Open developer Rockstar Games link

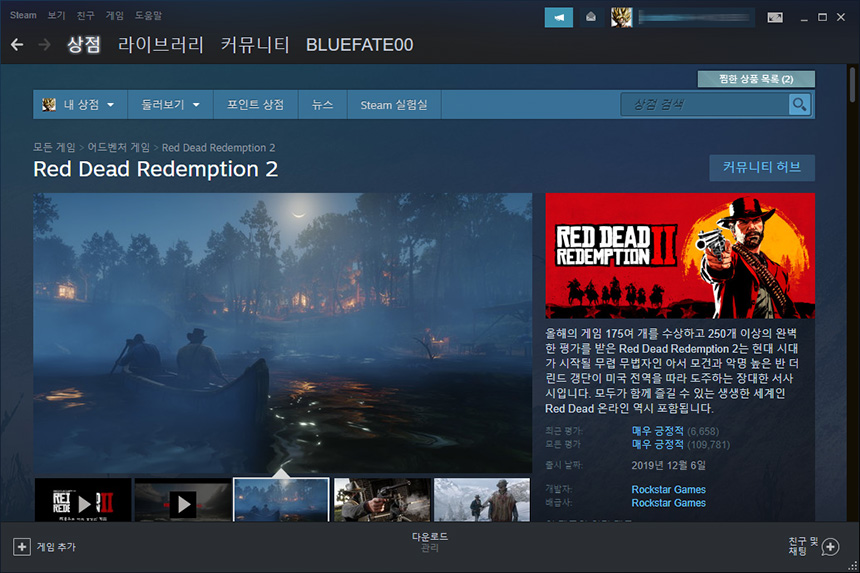coord(668,489)
